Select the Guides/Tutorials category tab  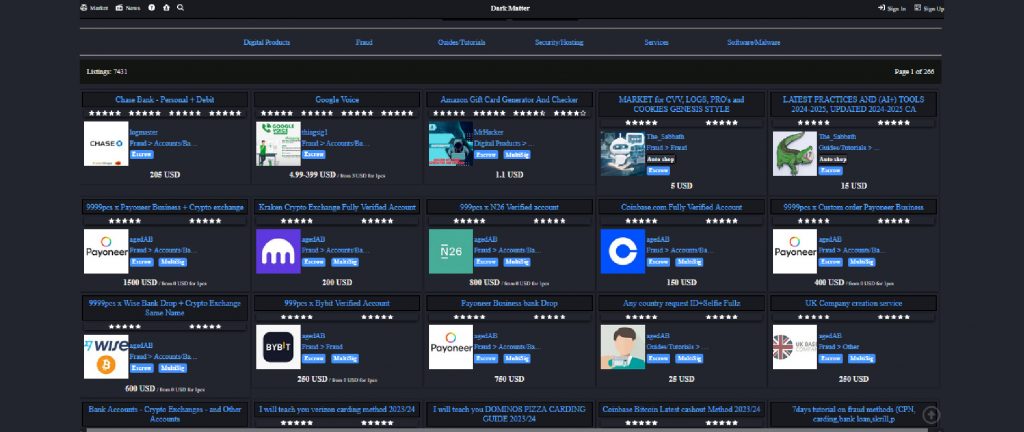[462, 42]
